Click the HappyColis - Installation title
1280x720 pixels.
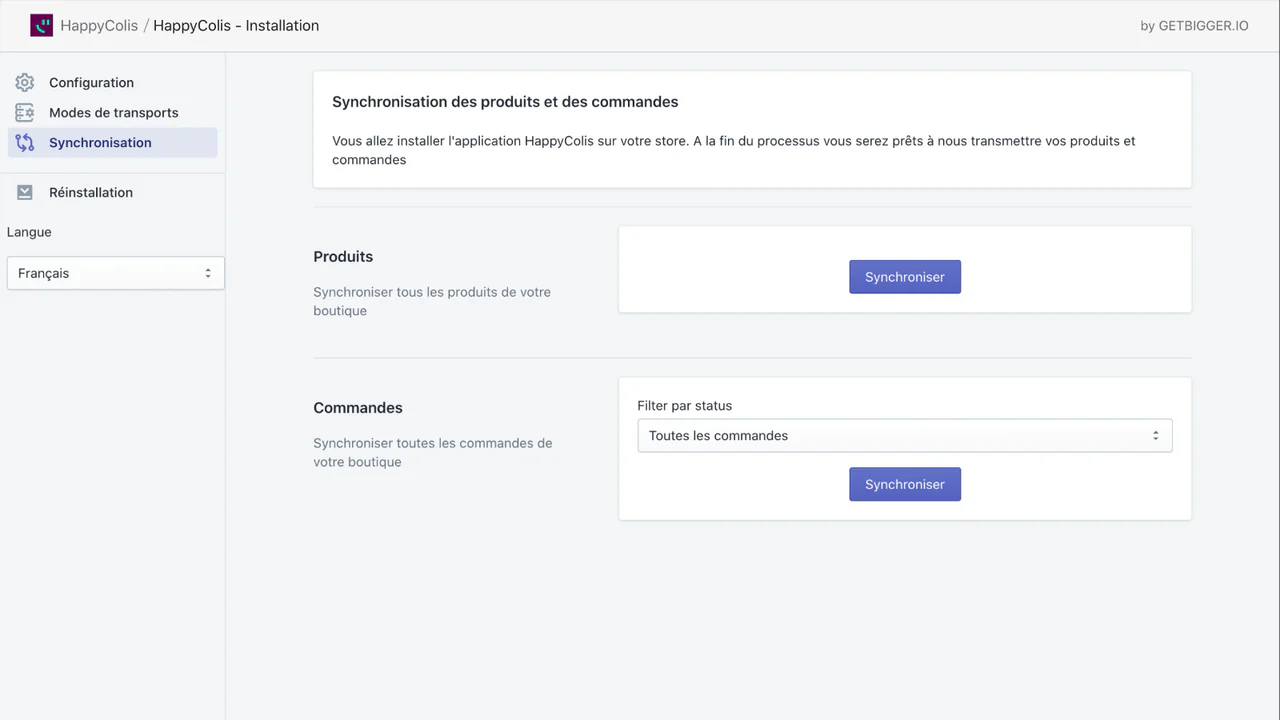236,26
